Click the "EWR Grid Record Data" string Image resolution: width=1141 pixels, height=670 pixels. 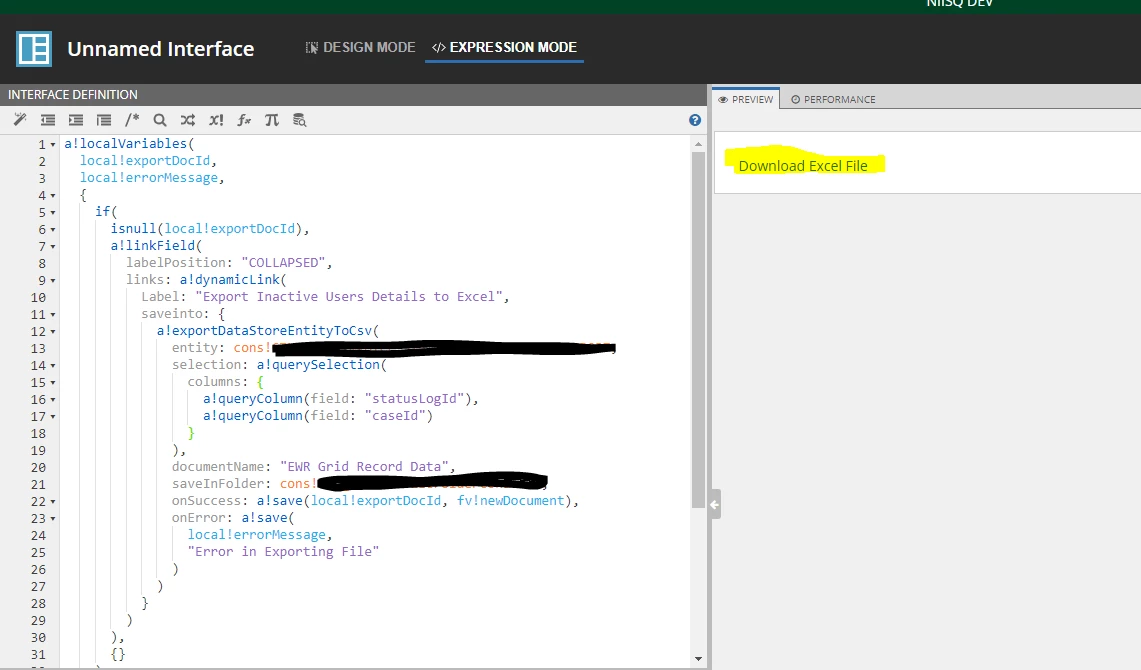364,466
